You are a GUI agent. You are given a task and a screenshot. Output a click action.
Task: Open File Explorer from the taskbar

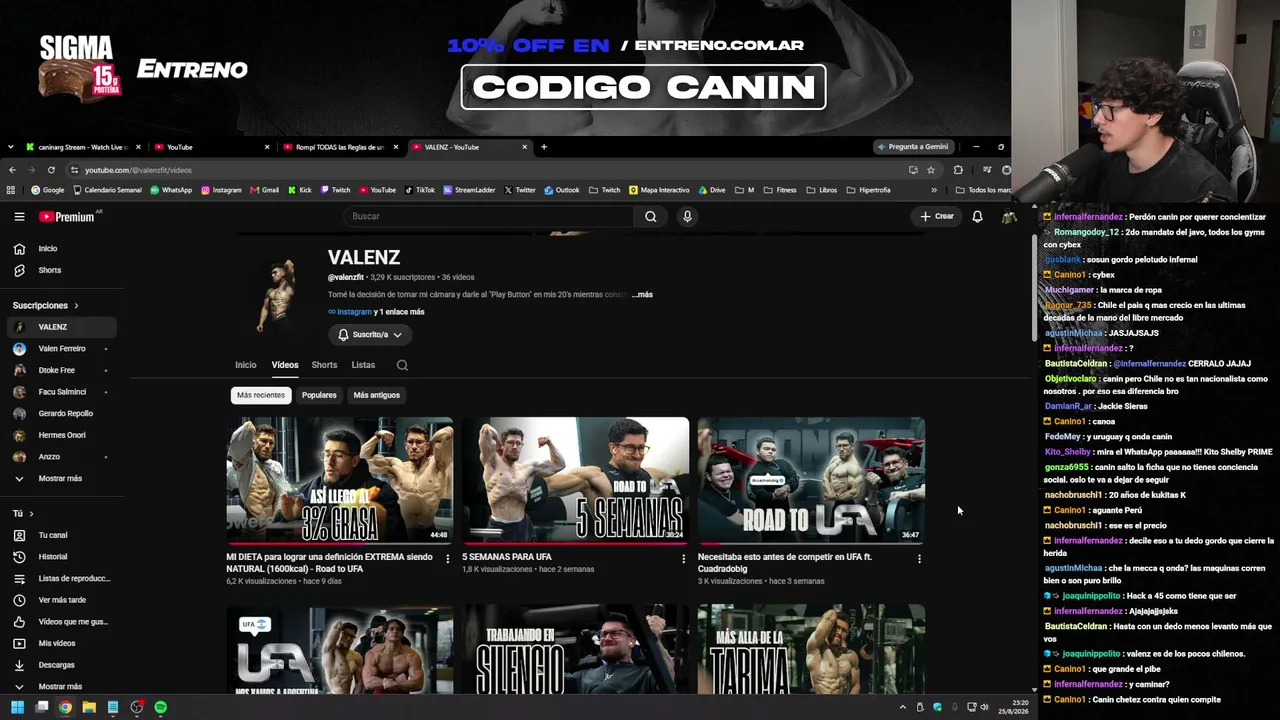coord(89,707)
